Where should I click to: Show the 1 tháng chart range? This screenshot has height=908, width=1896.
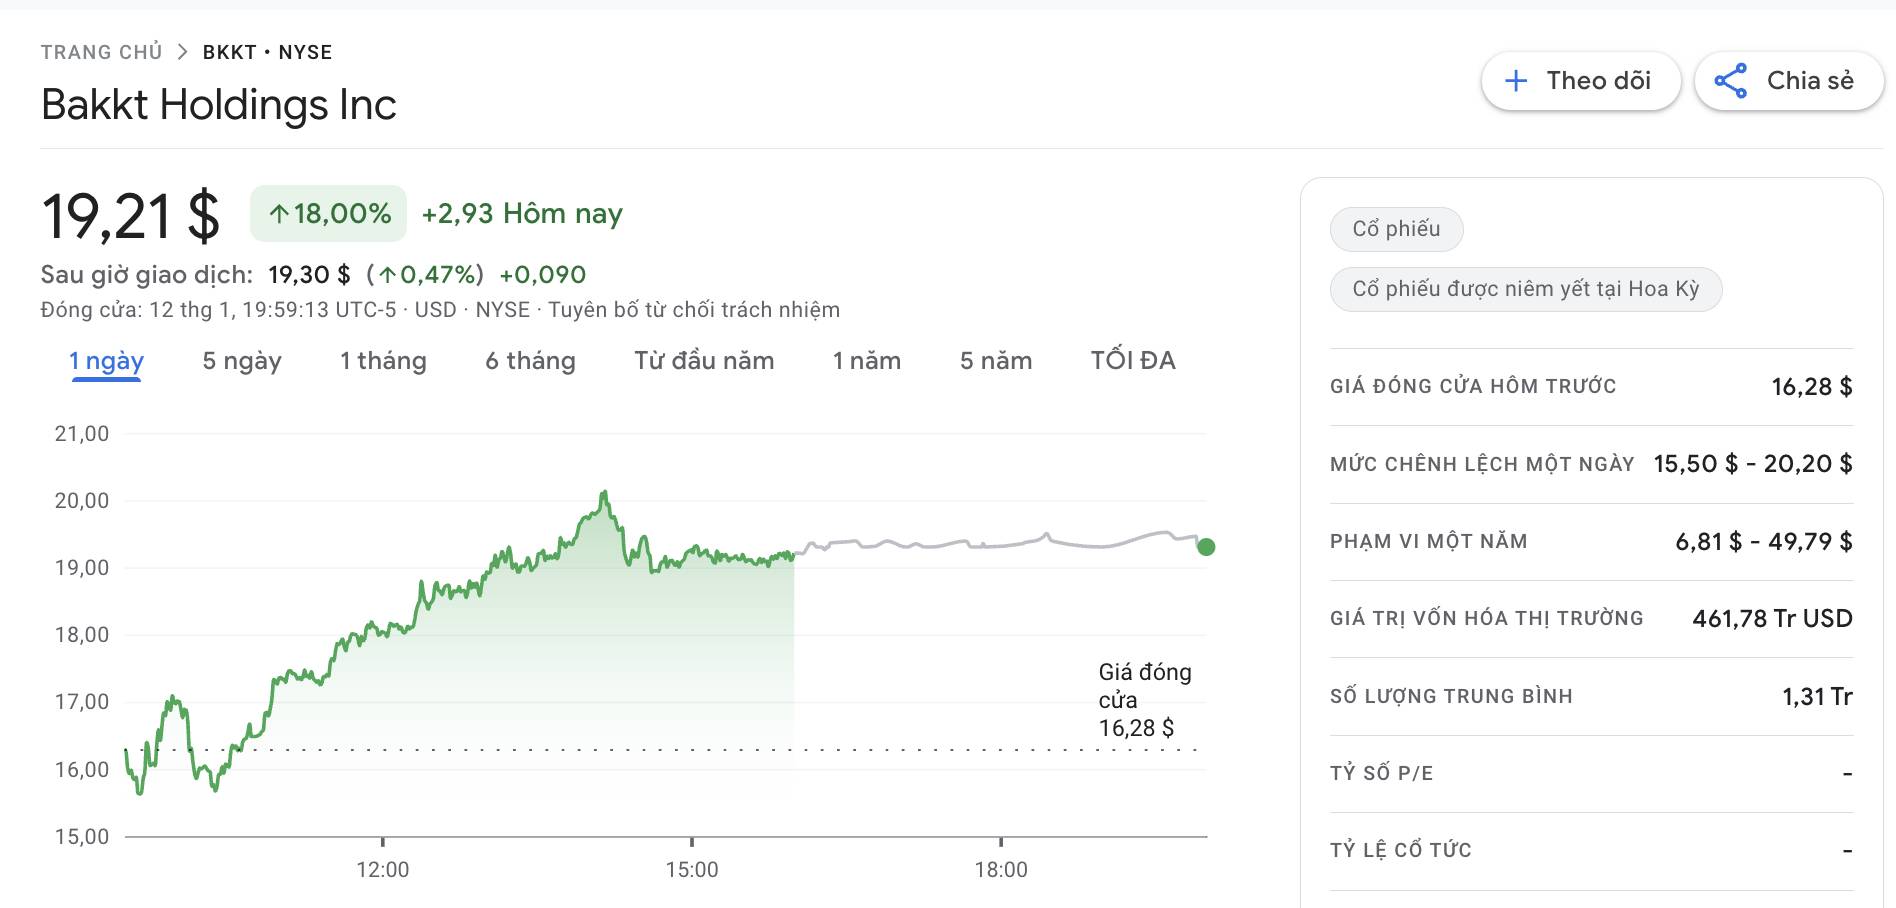383,361
